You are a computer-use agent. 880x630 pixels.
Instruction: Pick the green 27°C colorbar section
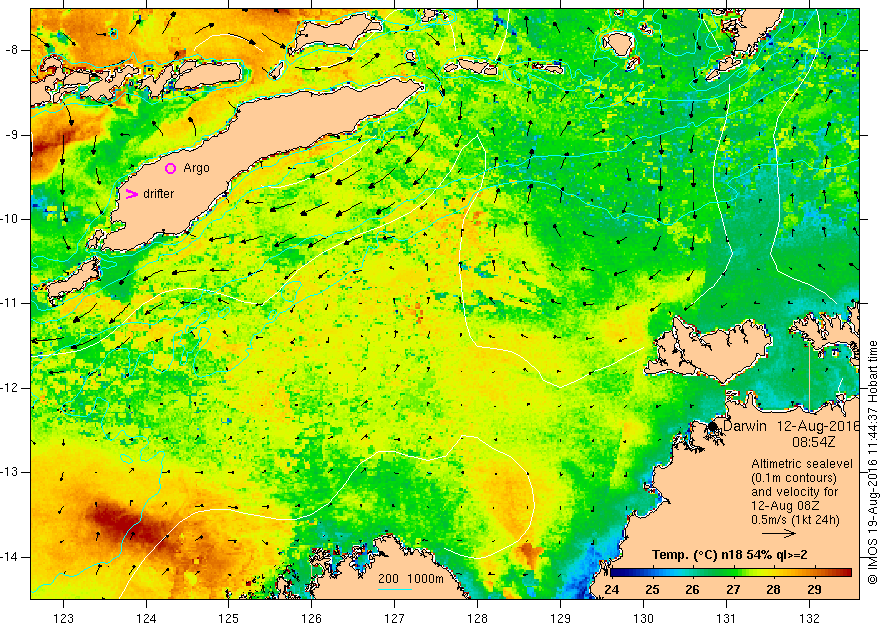734,573
